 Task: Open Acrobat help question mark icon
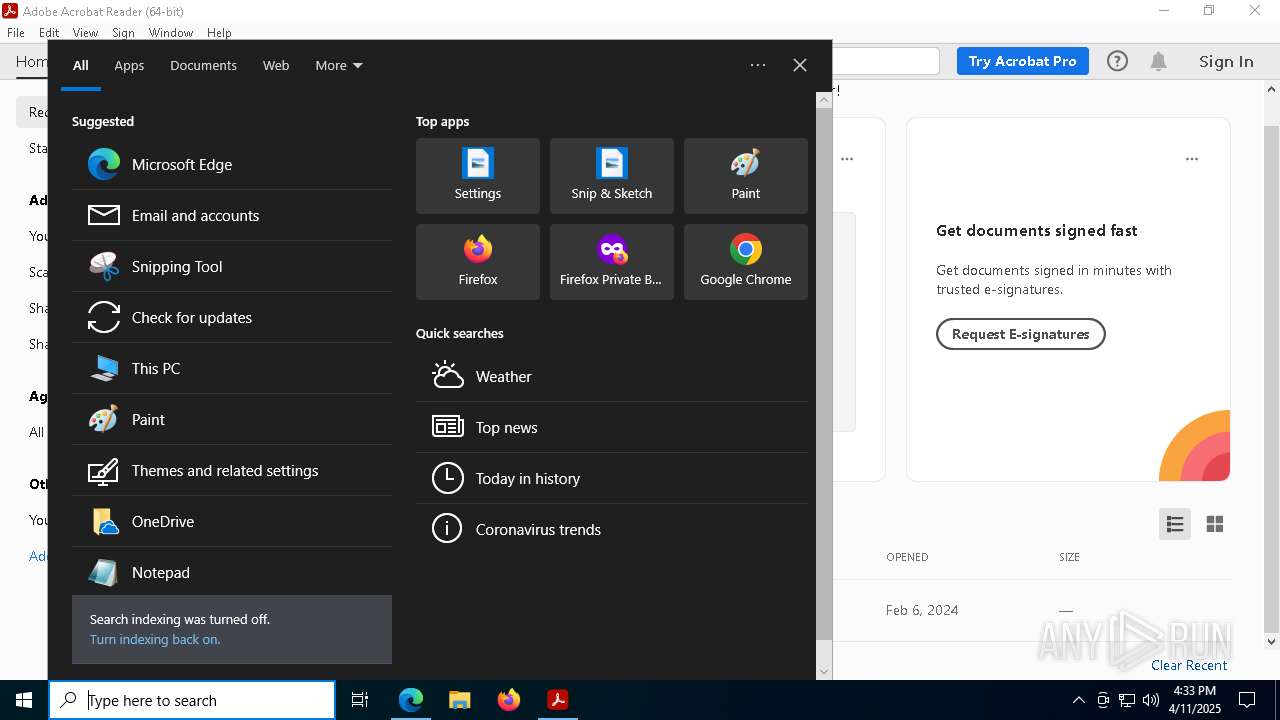1117,61
